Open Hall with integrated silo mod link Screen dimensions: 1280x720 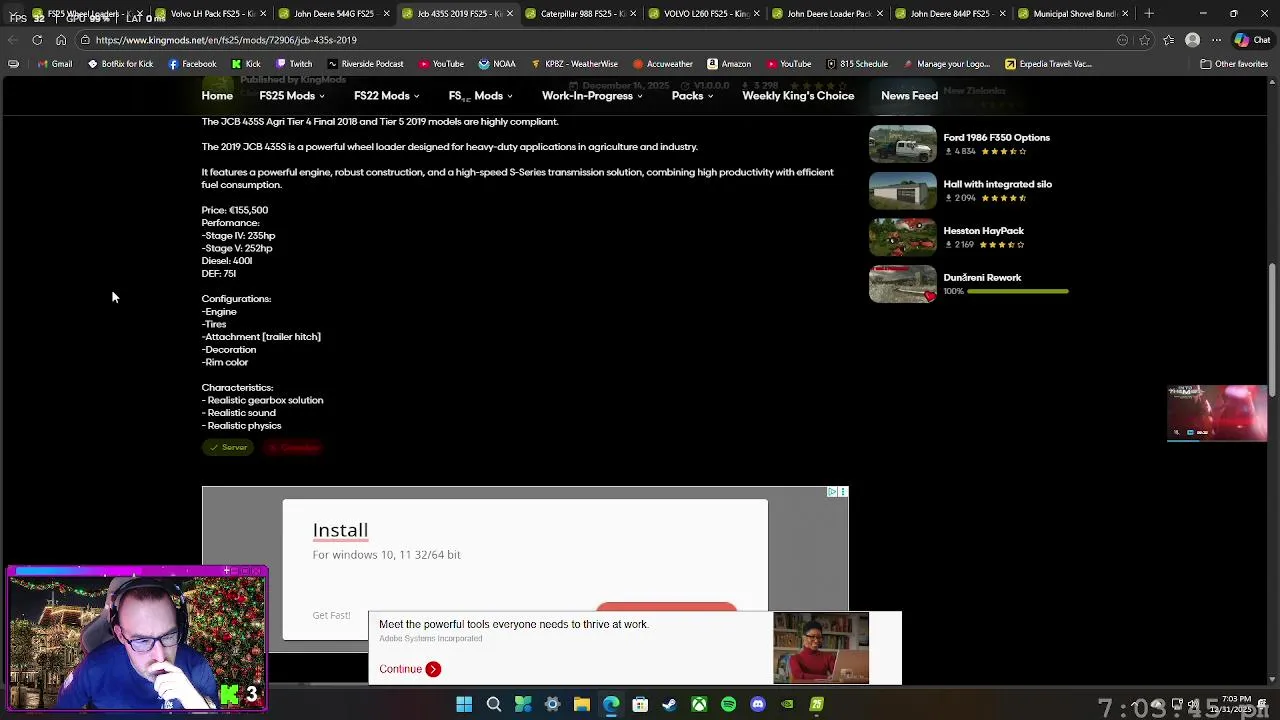997,184
